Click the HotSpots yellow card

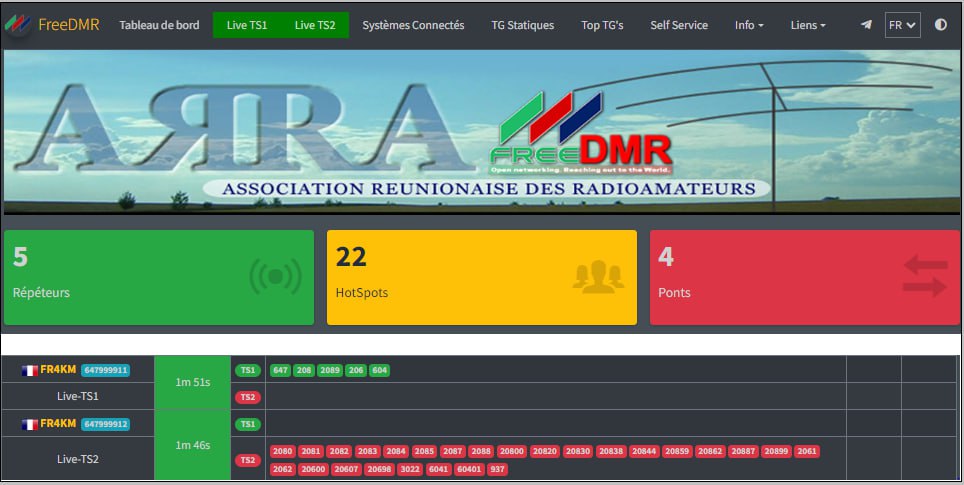482,277
